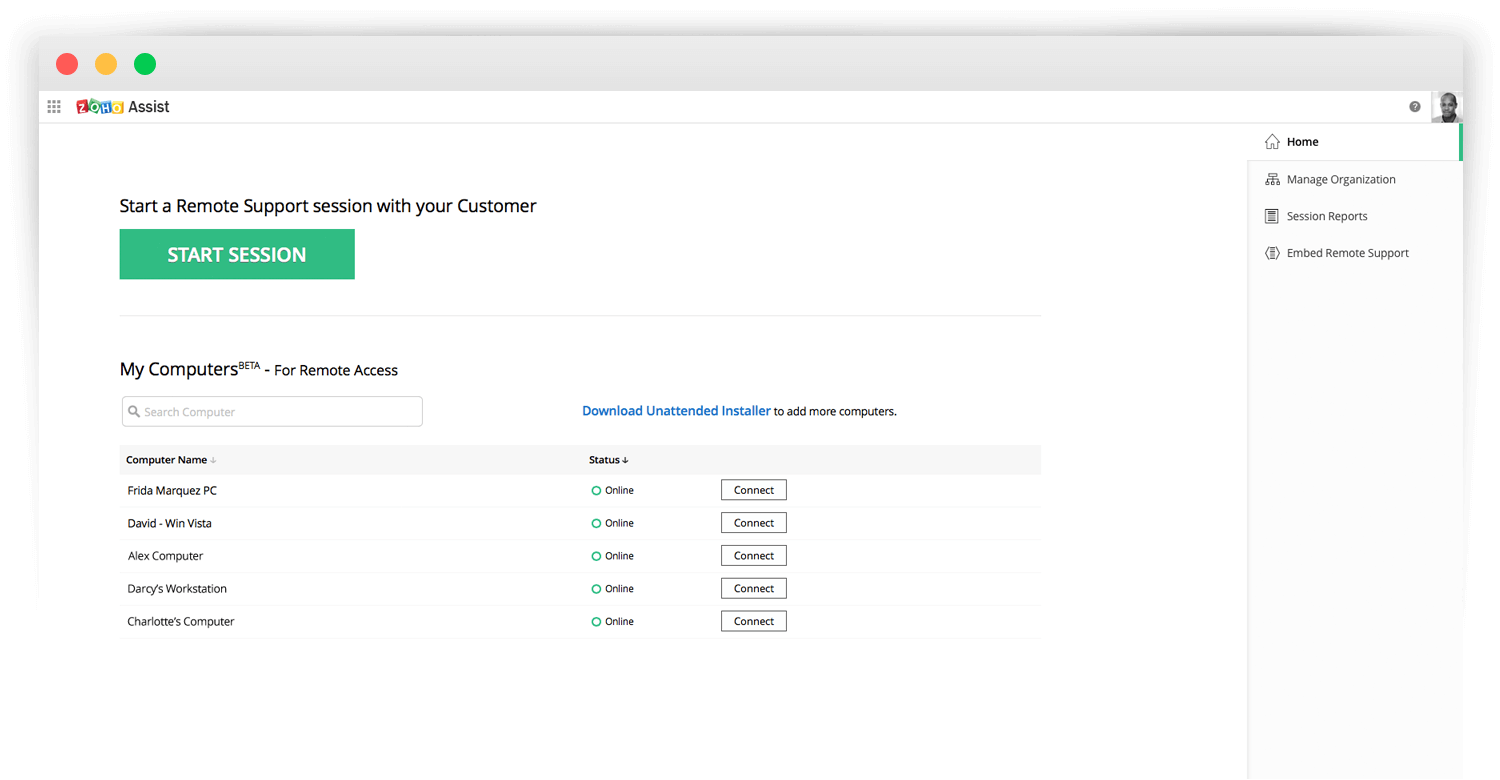Viewport: 1500px width, 780px height.
Task: Click the Home house icon
Action: [1272, 142]
